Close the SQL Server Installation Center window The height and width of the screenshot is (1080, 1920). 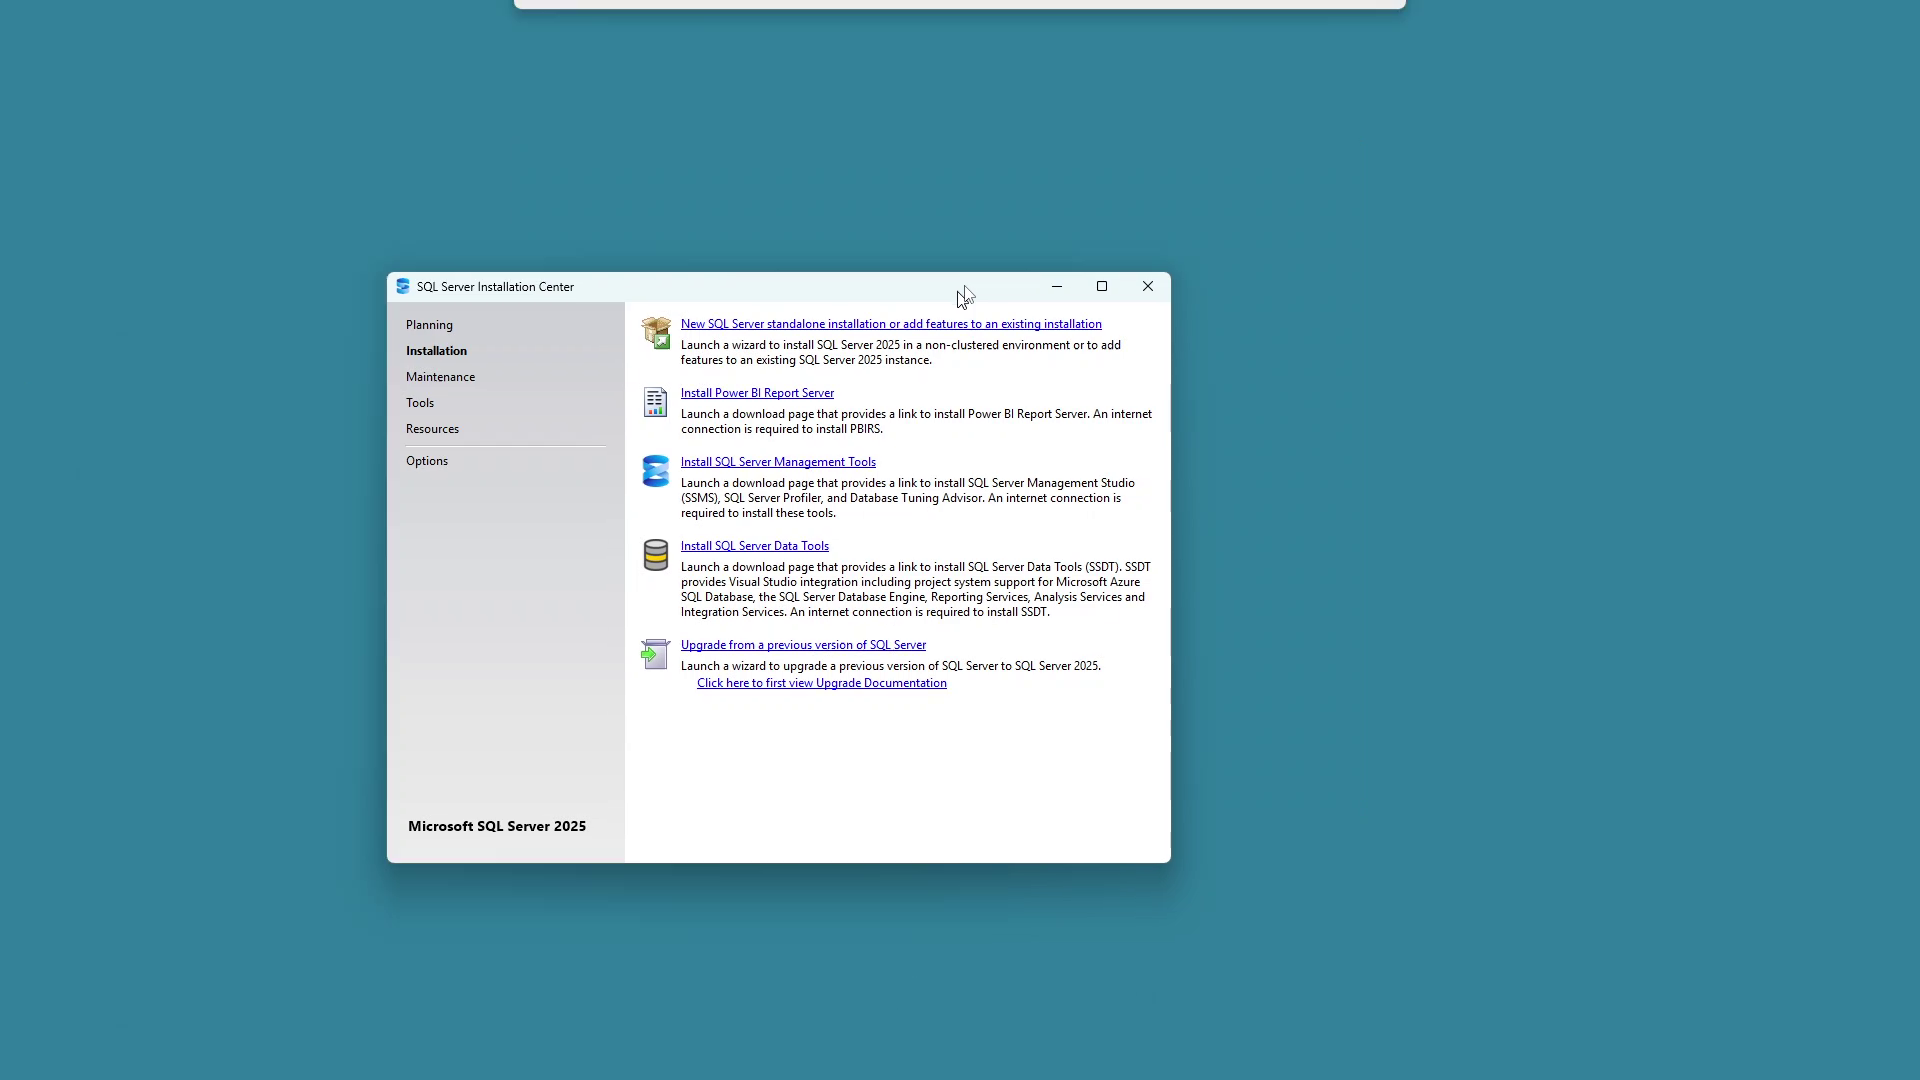coord(1148,287)
